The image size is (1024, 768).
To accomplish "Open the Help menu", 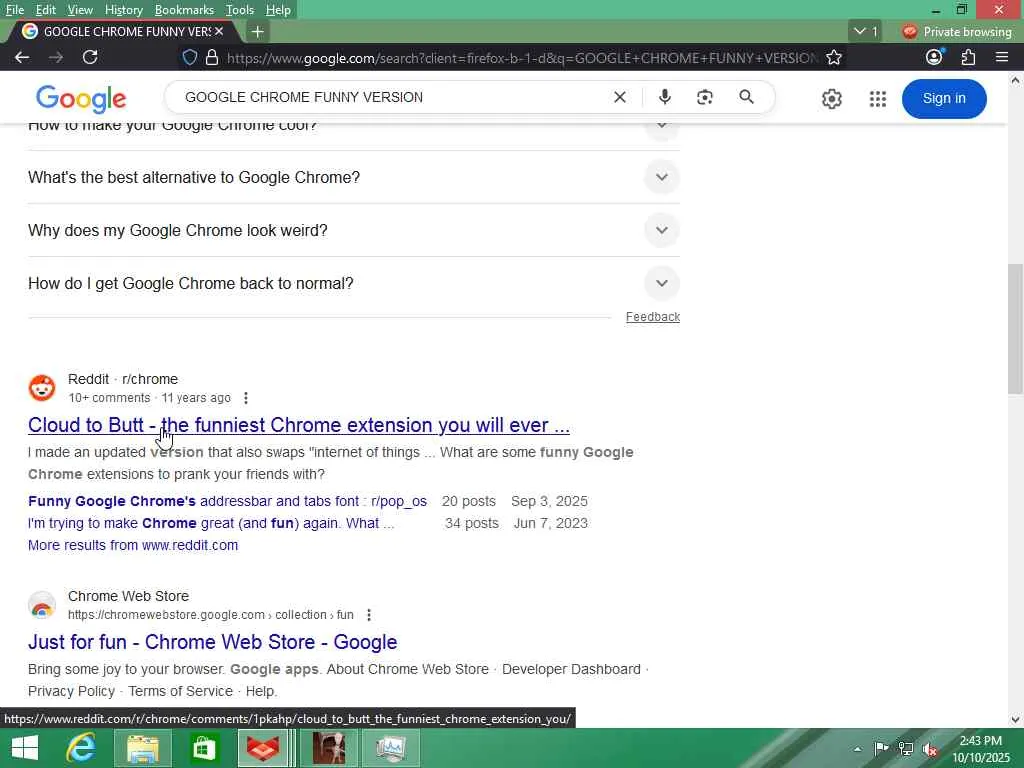I will pyautogui.click(x=278, y=10).
